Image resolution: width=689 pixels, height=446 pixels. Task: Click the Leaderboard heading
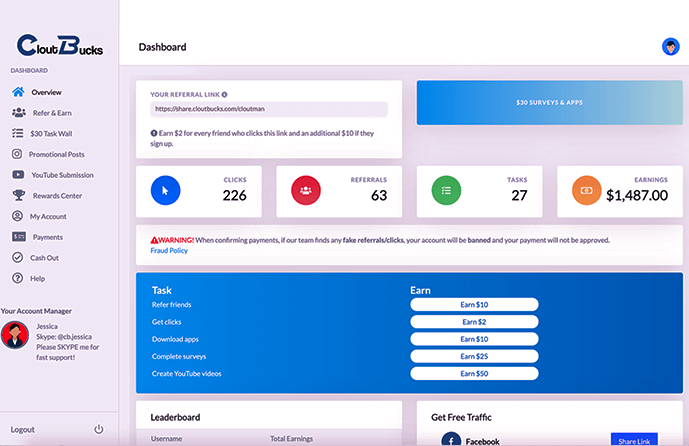click(175, 417)
